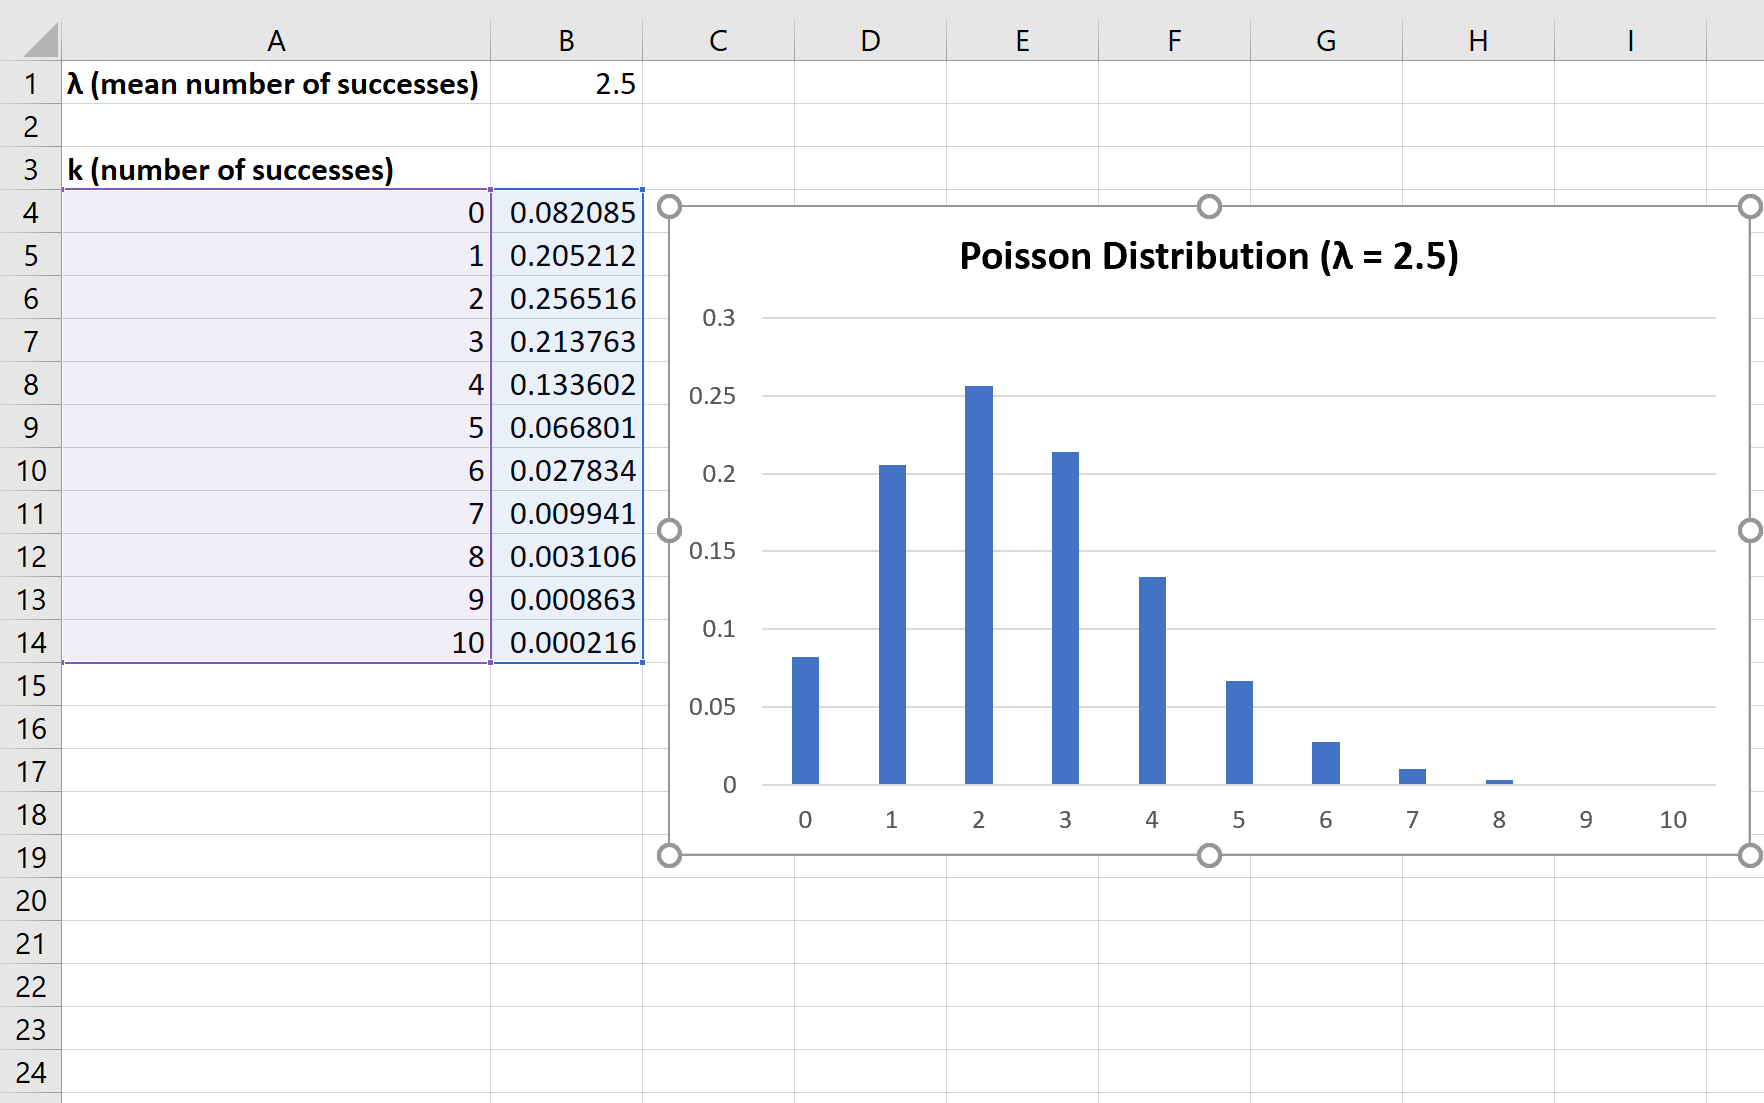This screenshot has height=1103, width=1764.
Task: Select the cell with value 0.000216
Action: (568, 643)
